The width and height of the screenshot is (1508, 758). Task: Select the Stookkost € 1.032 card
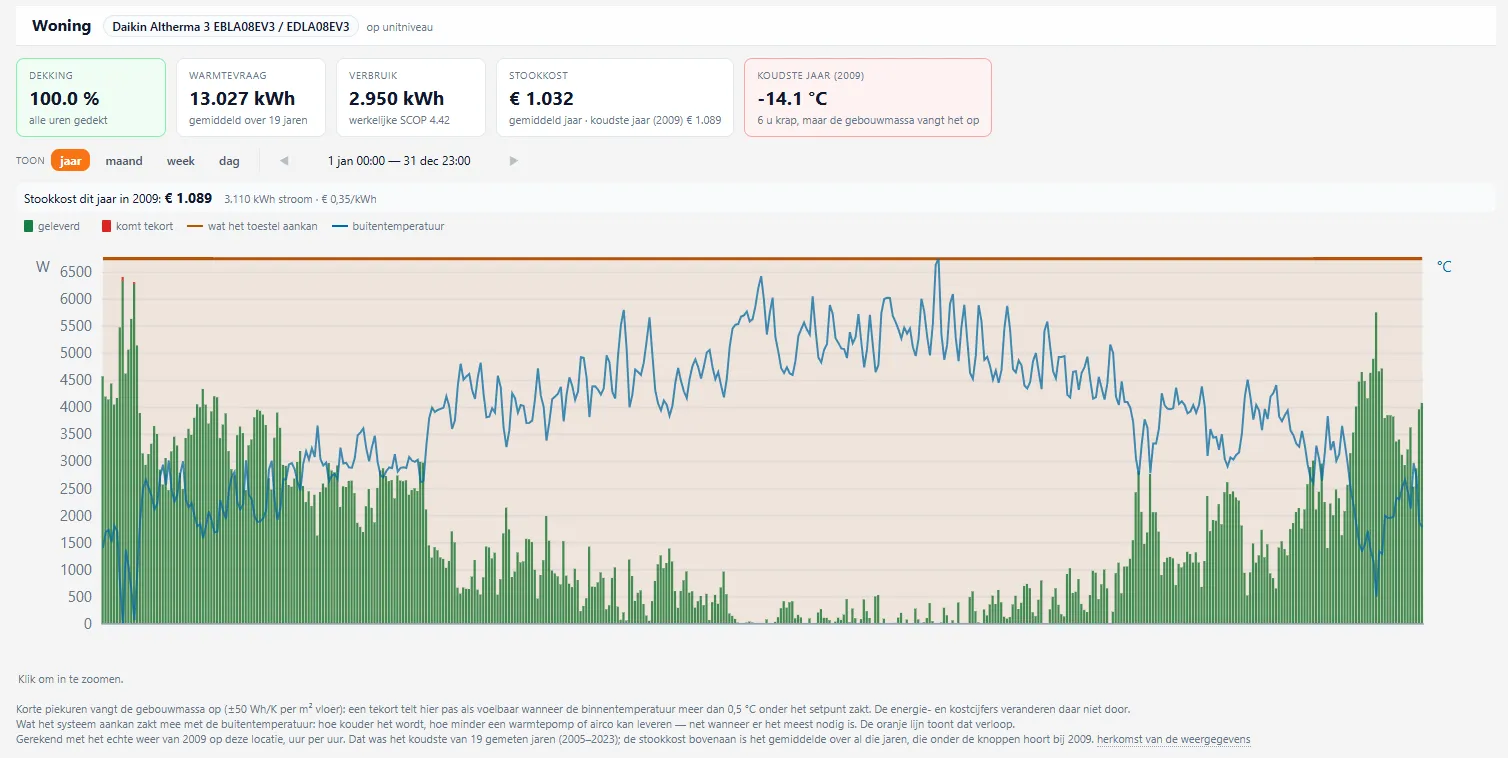pyautogui.click(x=615, y=97)
